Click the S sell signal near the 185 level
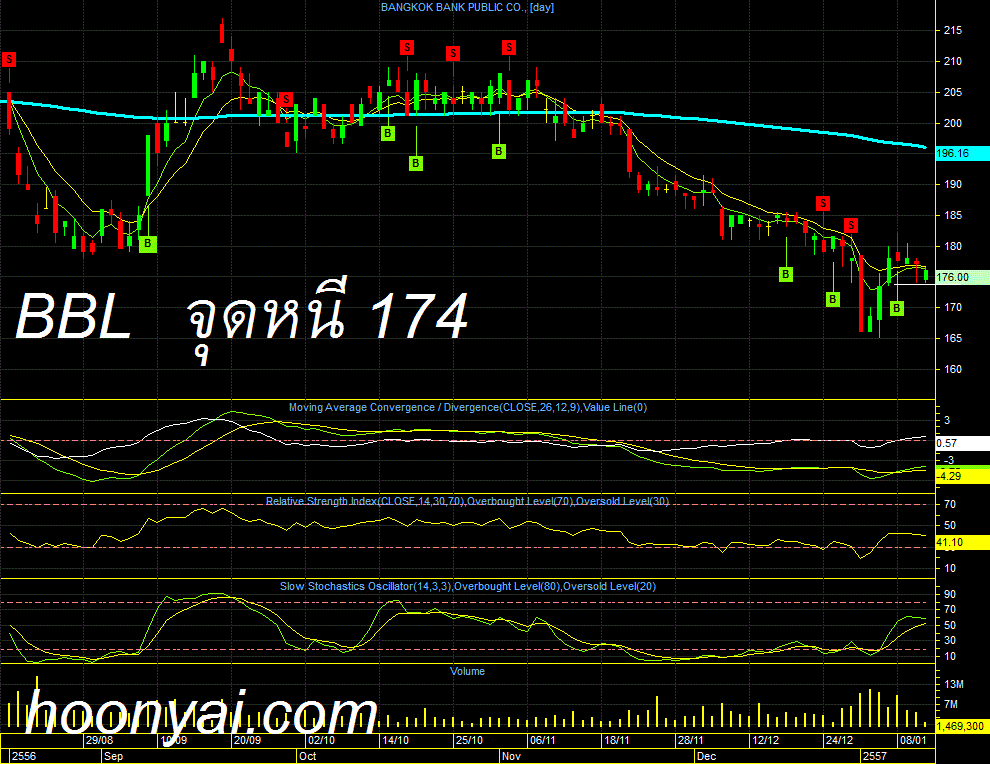This screenshot has height=764, width=990. (823, 203)
